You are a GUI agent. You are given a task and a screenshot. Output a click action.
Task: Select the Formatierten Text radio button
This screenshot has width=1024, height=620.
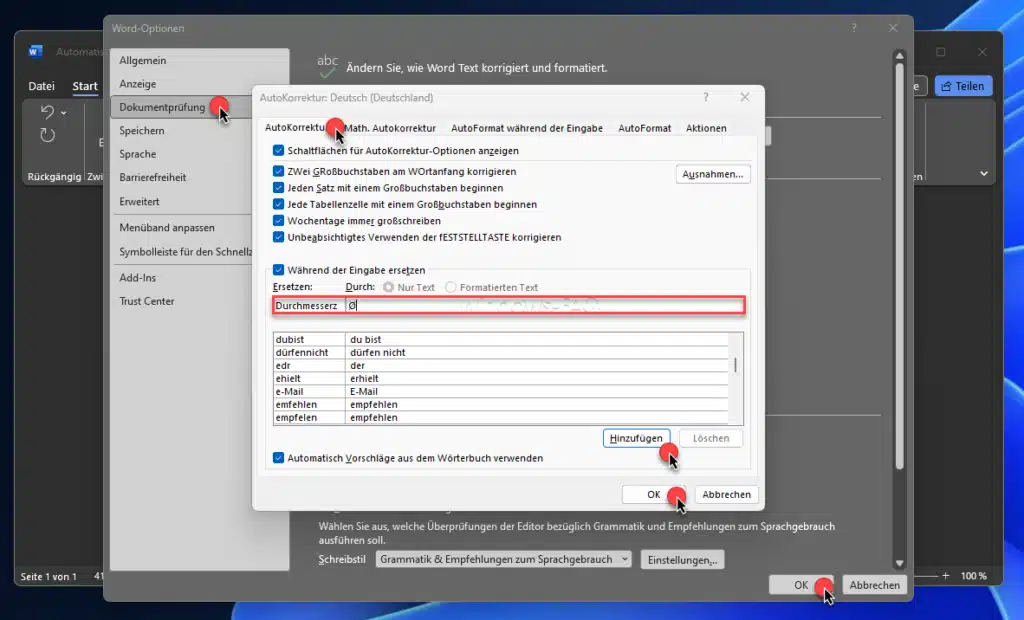[x=451, y=287]
